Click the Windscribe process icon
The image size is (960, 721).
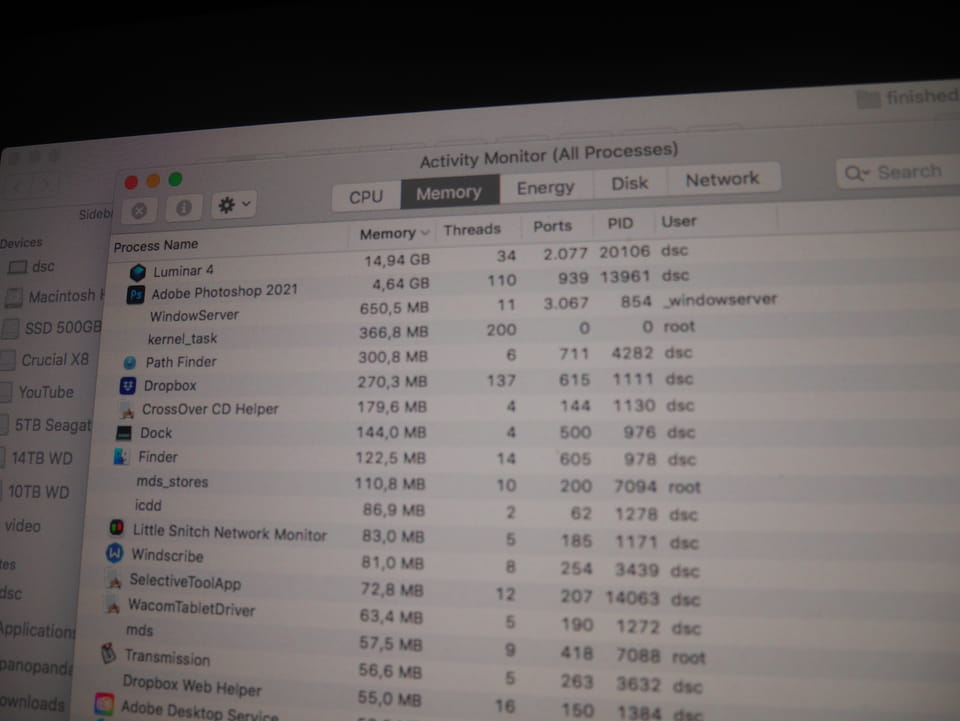pyautogui.click(x=114, y=554)
